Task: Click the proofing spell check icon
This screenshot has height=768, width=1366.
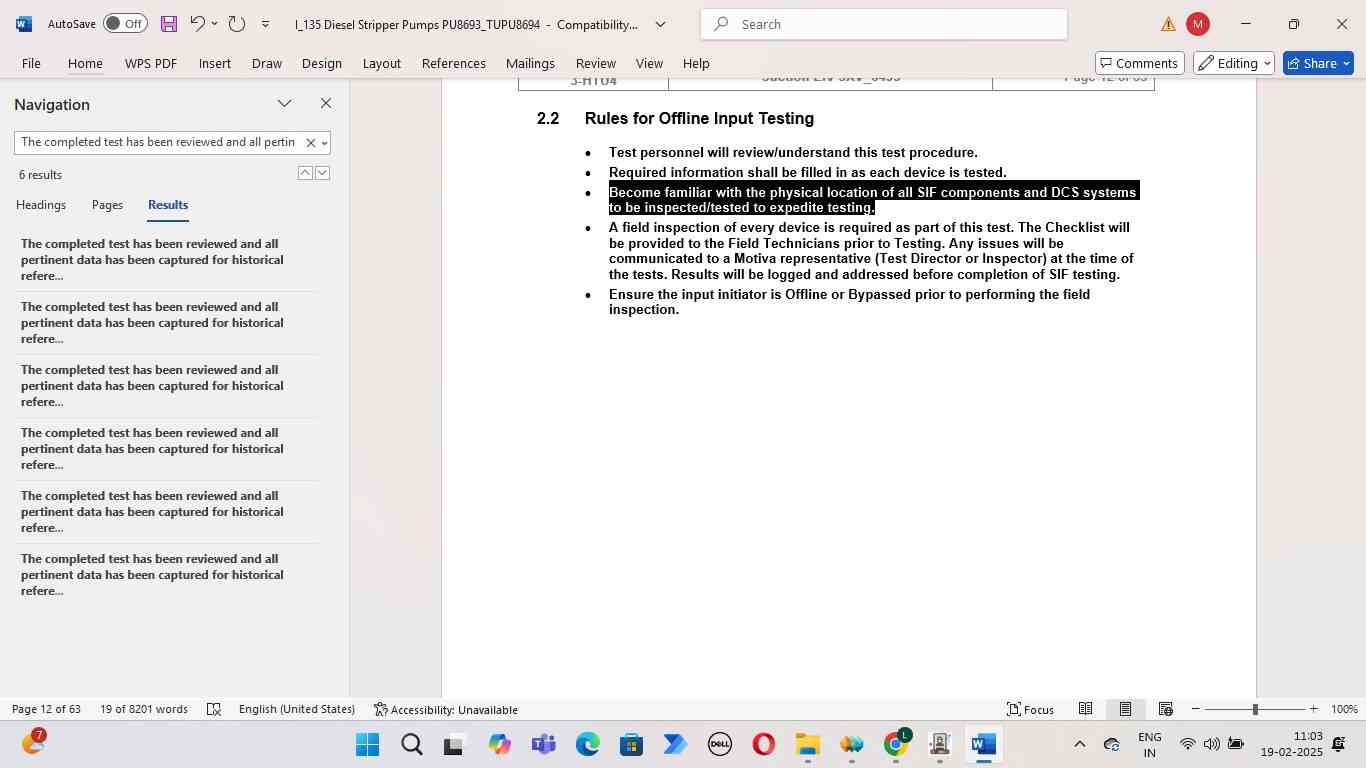Action: [x=213, y=709]
